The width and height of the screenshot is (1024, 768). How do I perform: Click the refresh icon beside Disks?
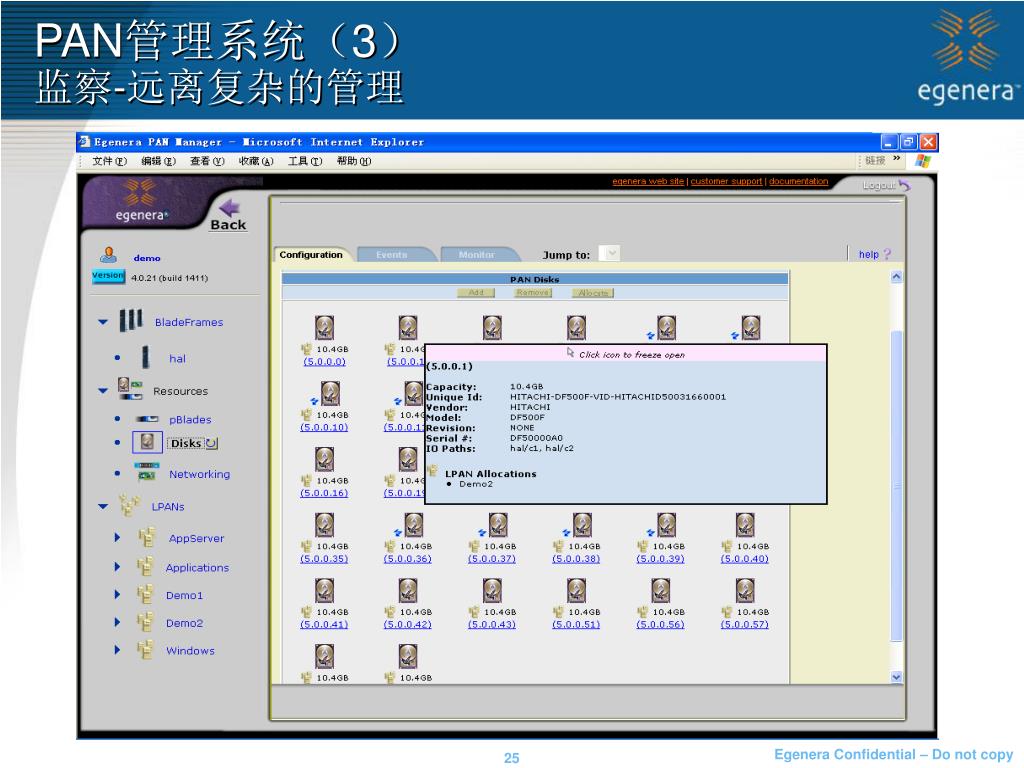[212, 443]
